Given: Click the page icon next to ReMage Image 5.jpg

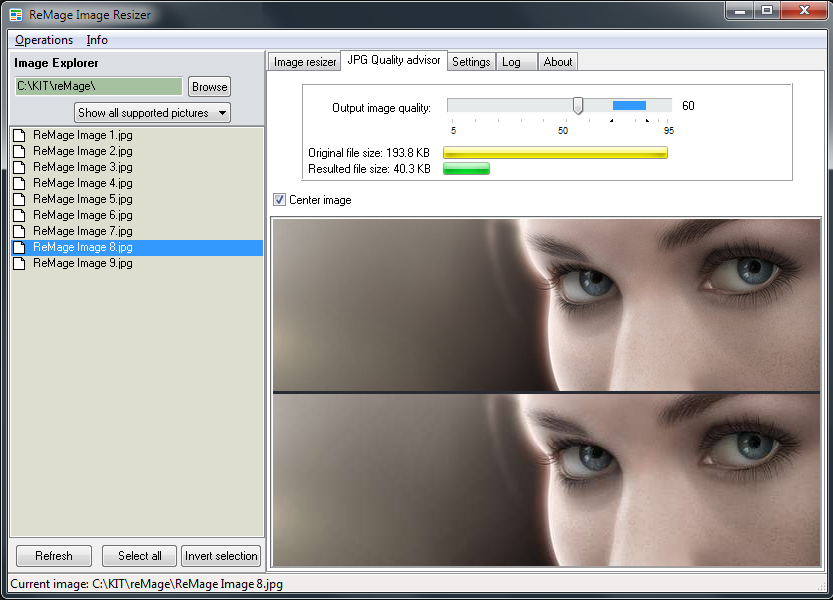Looking at the screenshot, I should pos(19,198).
